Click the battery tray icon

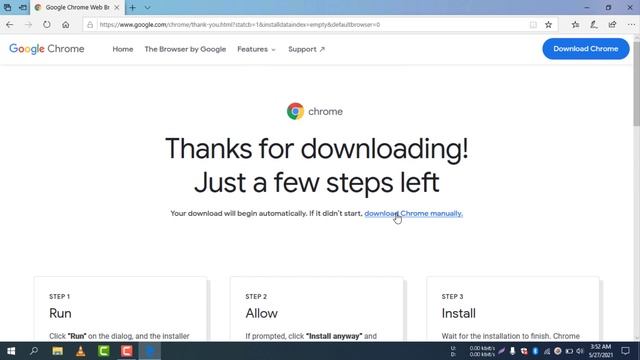click(569, 351)
